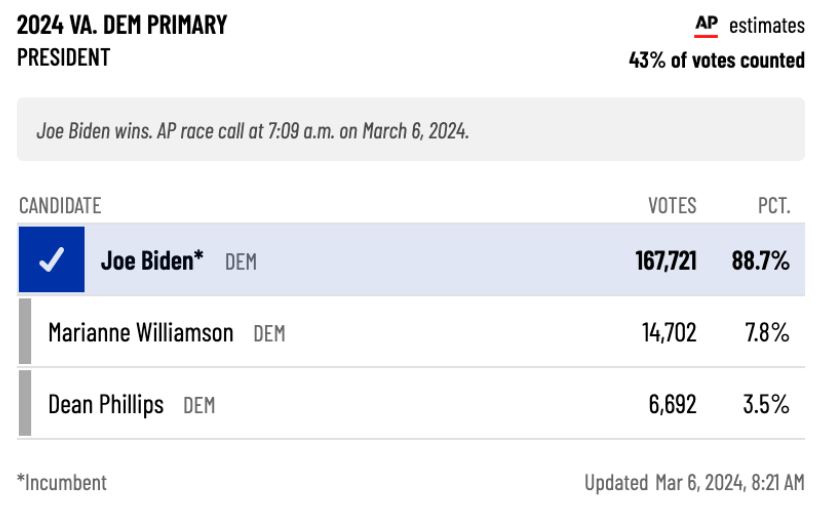The height and width of the screenshot is (505, 816).
Task: Click the *Incumbent footnote
Action: [61, 483]
